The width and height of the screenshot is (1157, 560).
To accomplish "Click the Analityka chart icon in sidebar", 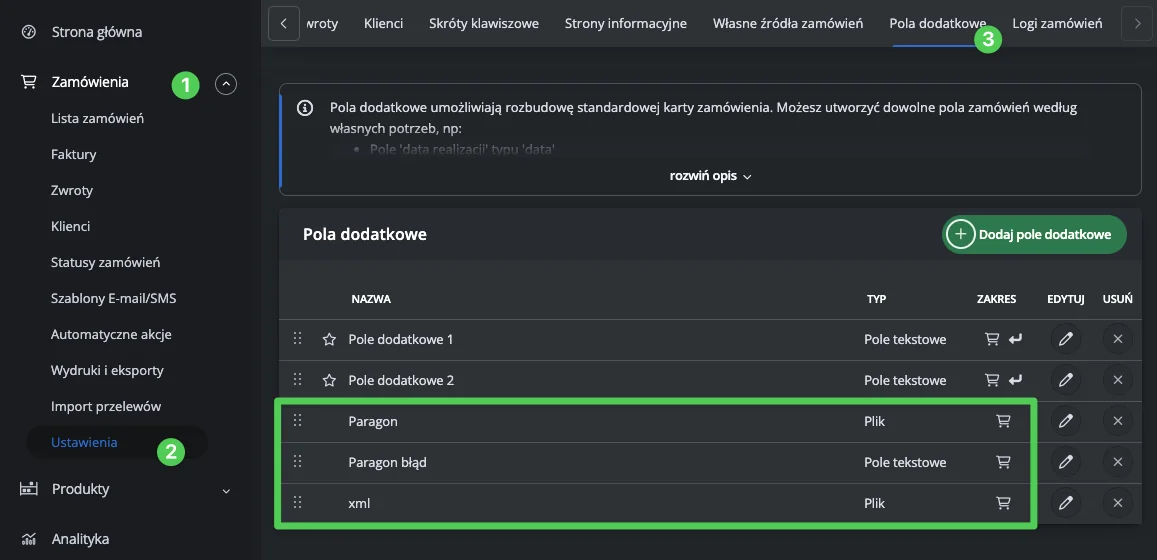I will pyautogui.click(x=29, y=539).
